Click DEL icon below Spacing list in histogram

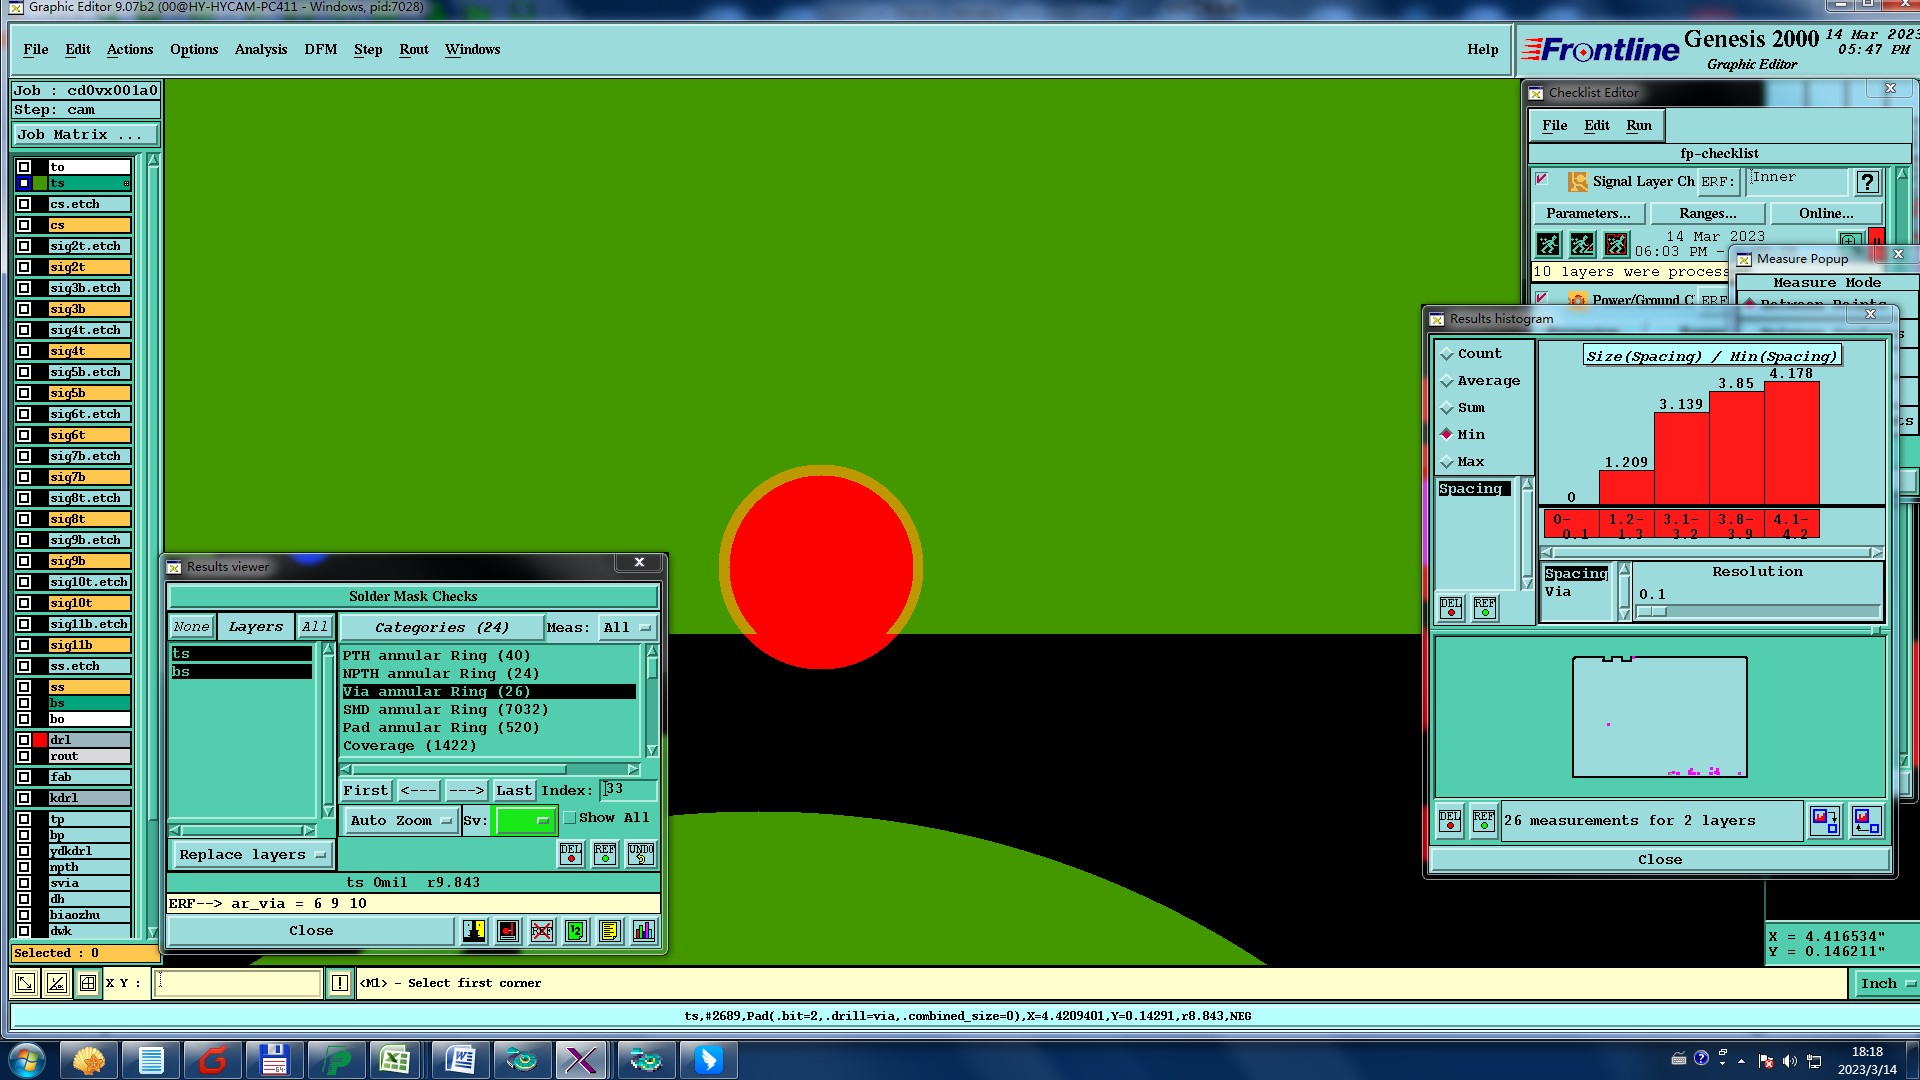click(x=1451, y=607)
